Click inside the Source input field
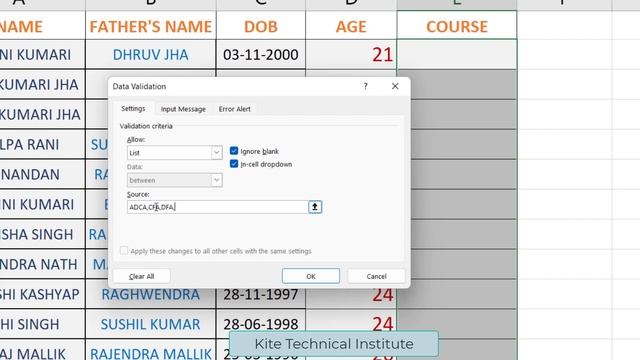This screenshot has height=360, width=640. 218,207
